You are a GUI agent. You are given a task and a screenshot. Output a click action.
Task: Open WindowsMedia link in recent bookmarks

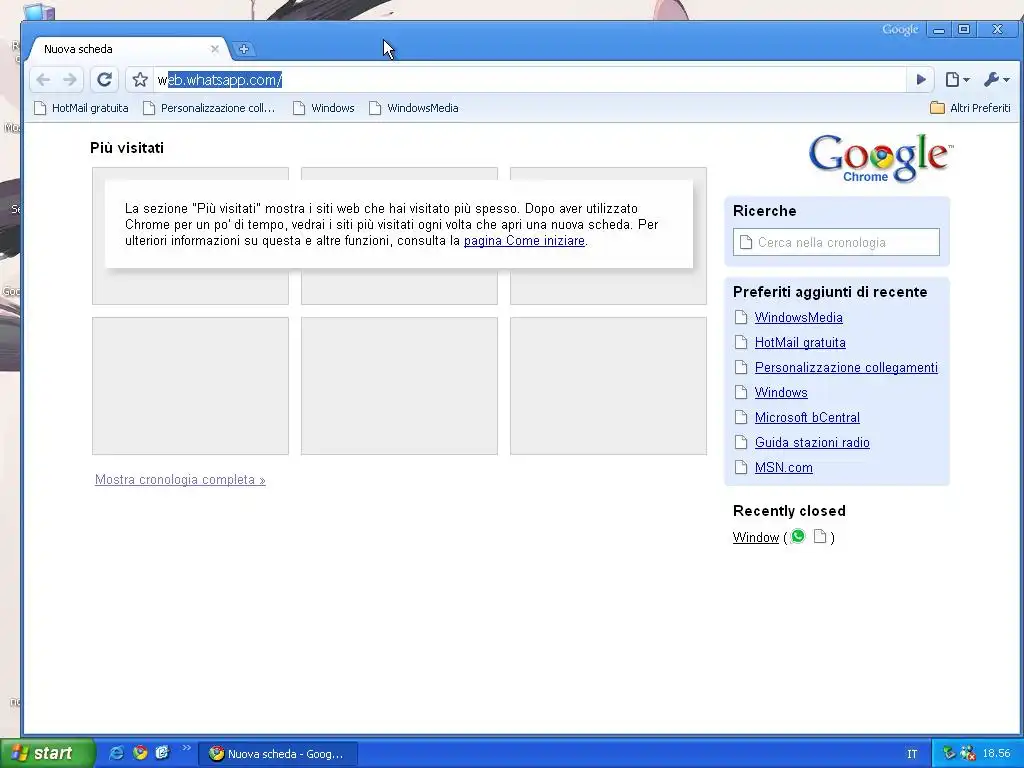tap(799, 317)
